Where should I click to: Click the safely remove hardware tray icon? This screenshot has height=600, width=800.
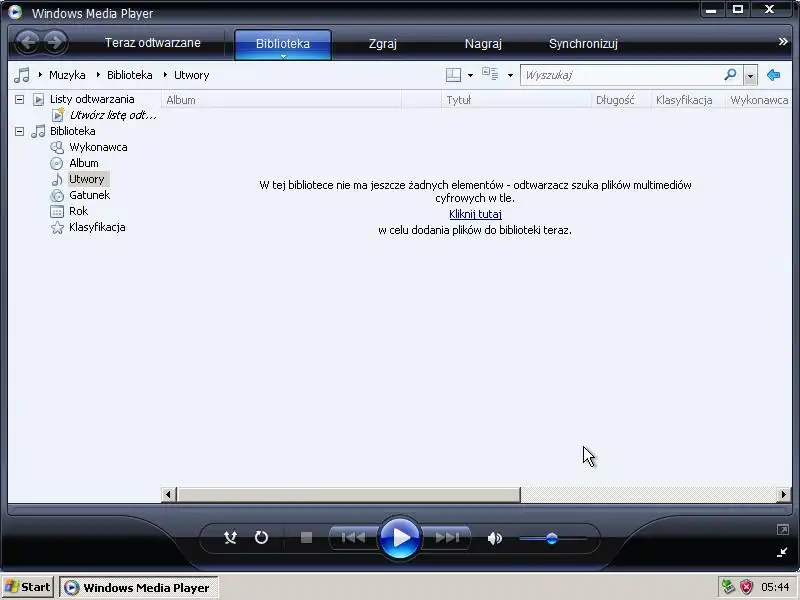728,587
